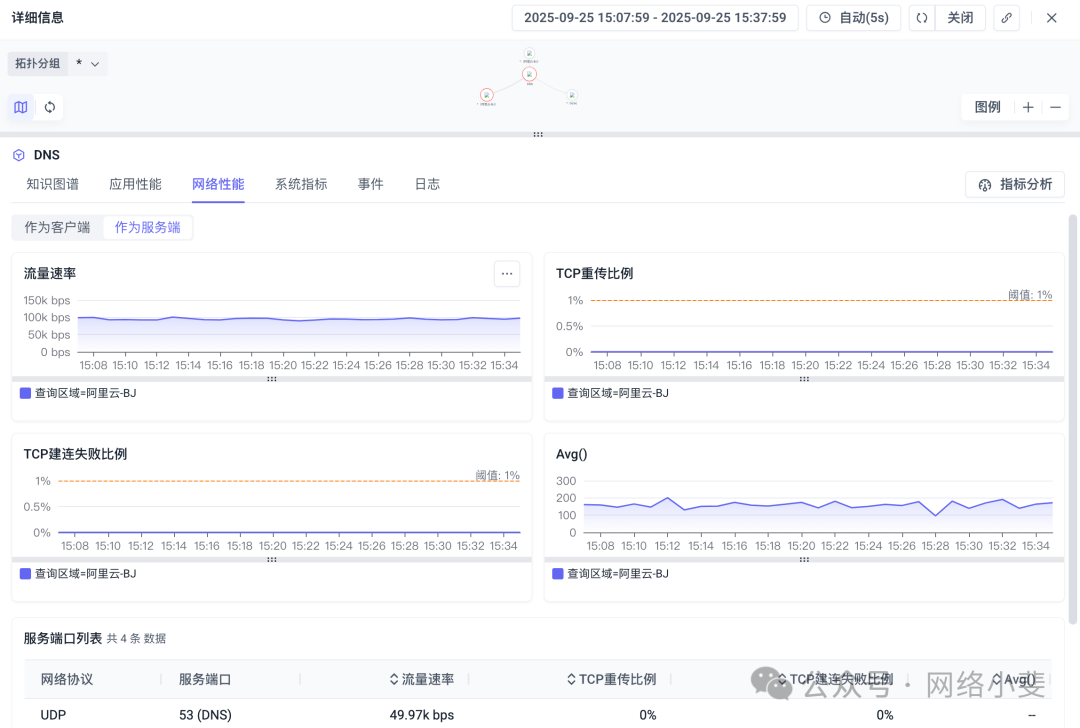Toggle 关闭 for auto refresh

click(960, 17)
